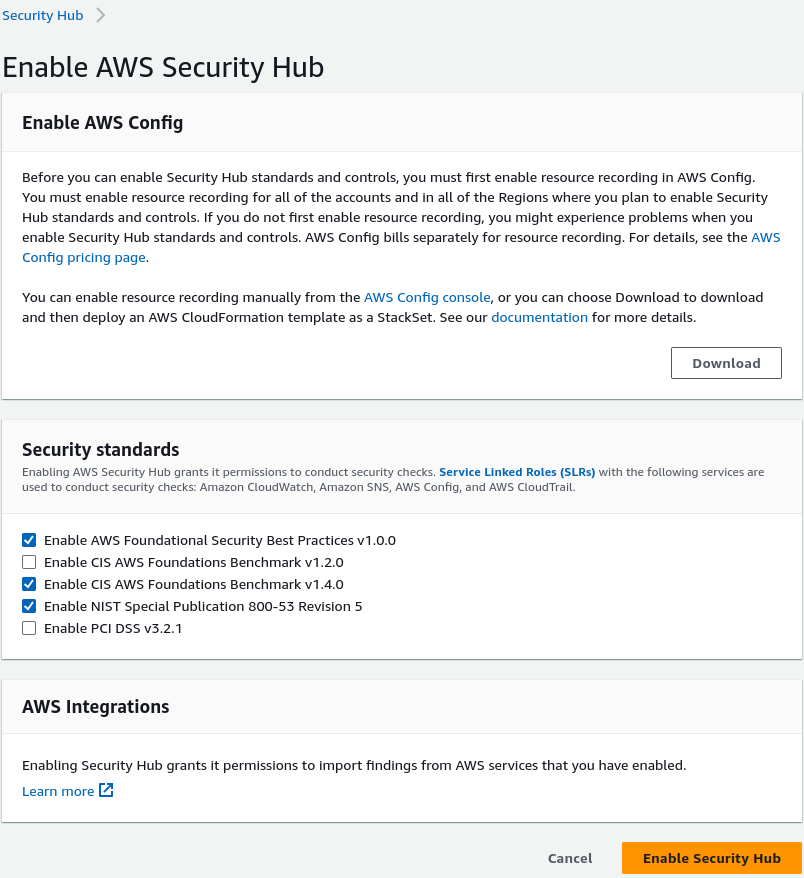
Task: Select the Enable AWS Config section heading
Action: [x=102, y=123]
